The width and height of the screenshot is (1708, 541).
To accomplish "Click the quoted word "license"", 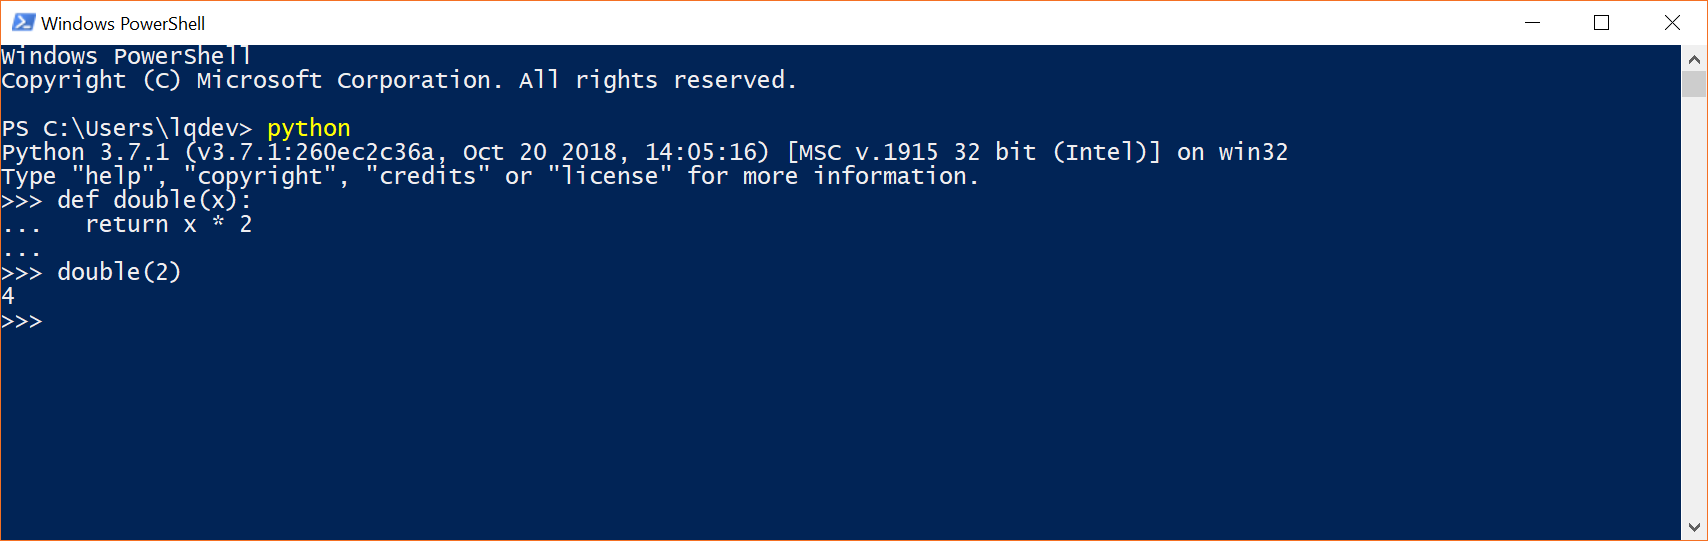I will point(609,176).
